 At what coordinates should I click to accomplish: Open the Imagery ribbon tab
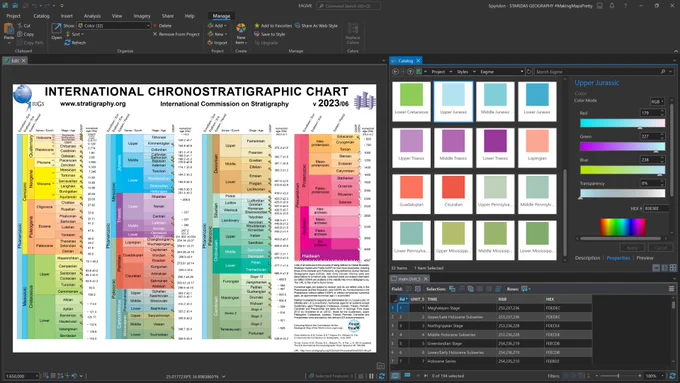click(142, 16)
